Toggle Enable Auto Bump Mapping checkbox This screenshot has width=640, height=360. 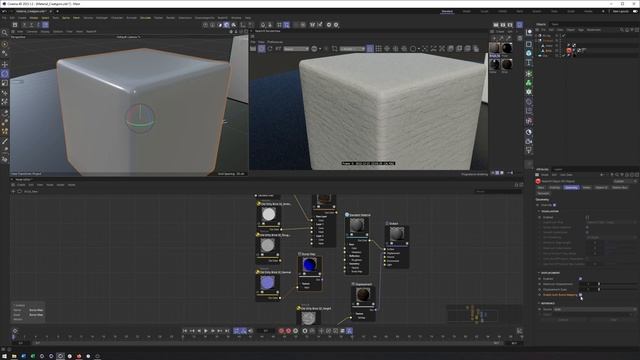[x=580, y=295]
